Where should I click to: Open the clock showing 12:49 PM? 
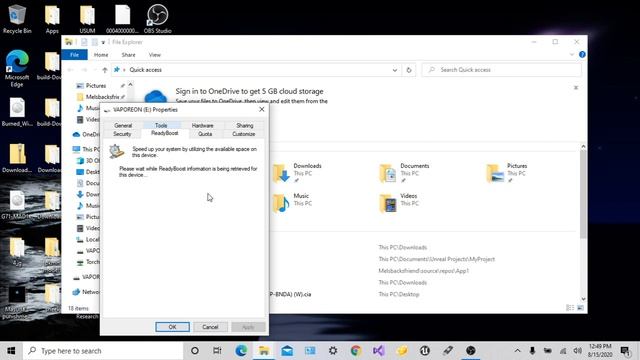pos(600,351)
